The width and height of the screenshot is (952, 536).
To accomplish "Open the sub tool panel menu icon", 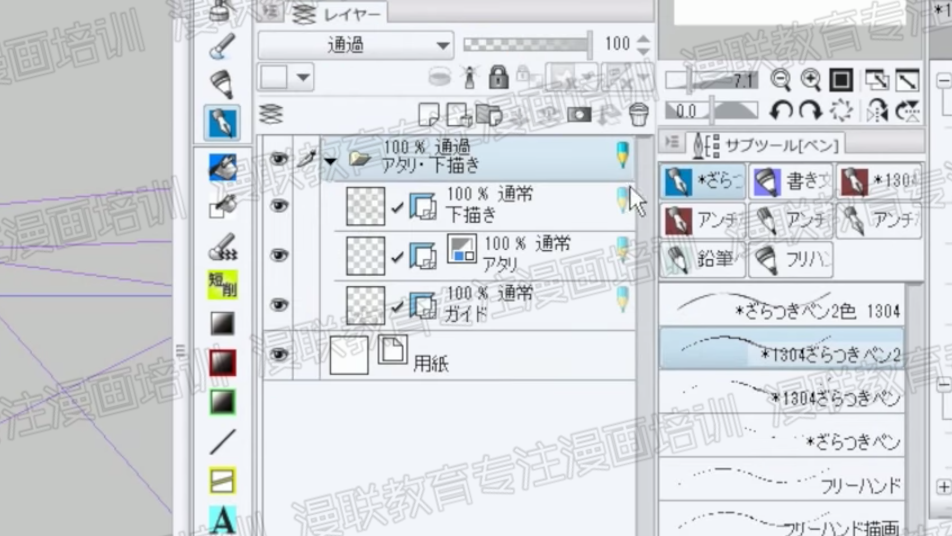I will tap(672, 143).
